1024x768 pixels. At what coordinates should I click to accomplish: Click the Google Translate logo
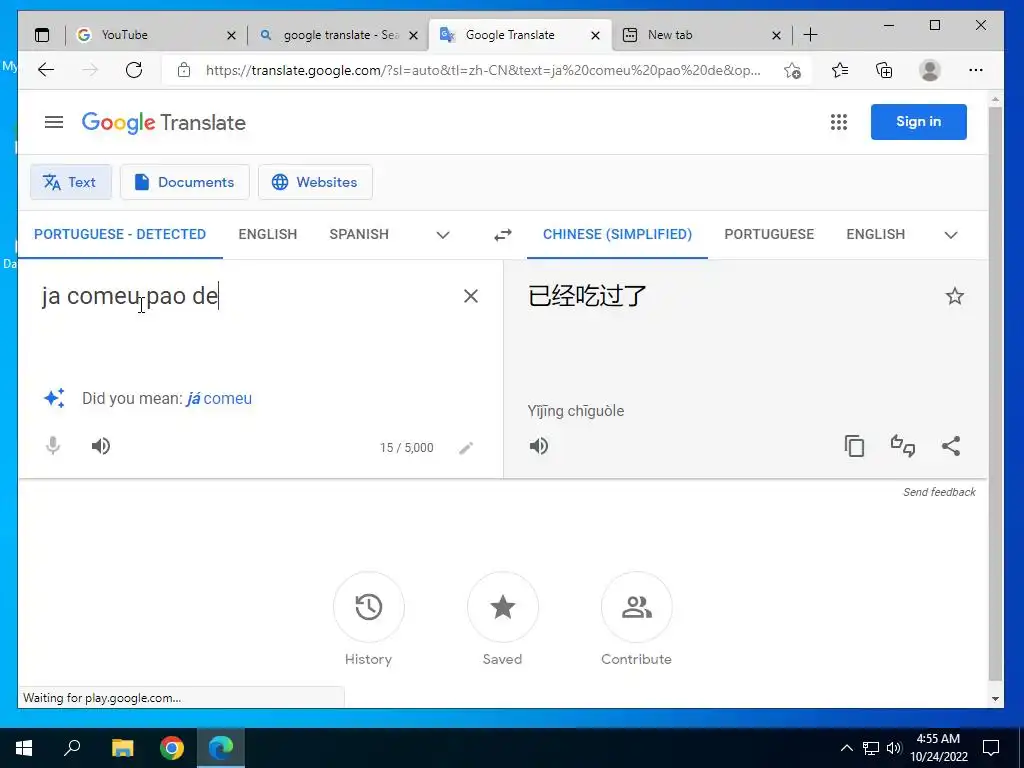(x=163, y=123)
